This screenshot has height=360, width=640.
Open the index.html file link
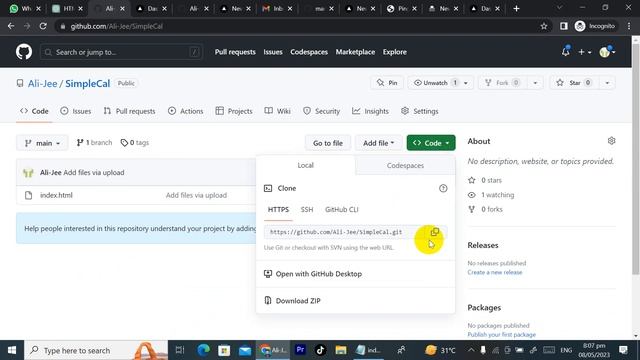[x=56, y=195]
